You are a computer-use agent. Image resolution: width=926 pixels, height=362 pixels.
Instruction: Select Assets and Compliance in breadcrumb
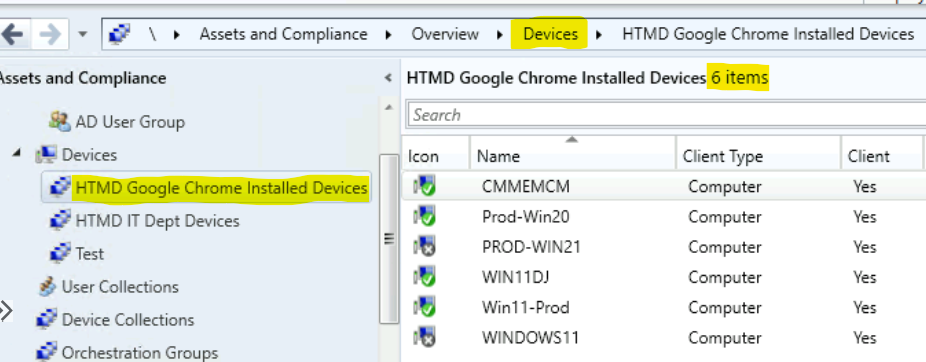pyautogui.click(x=283, y=34)
